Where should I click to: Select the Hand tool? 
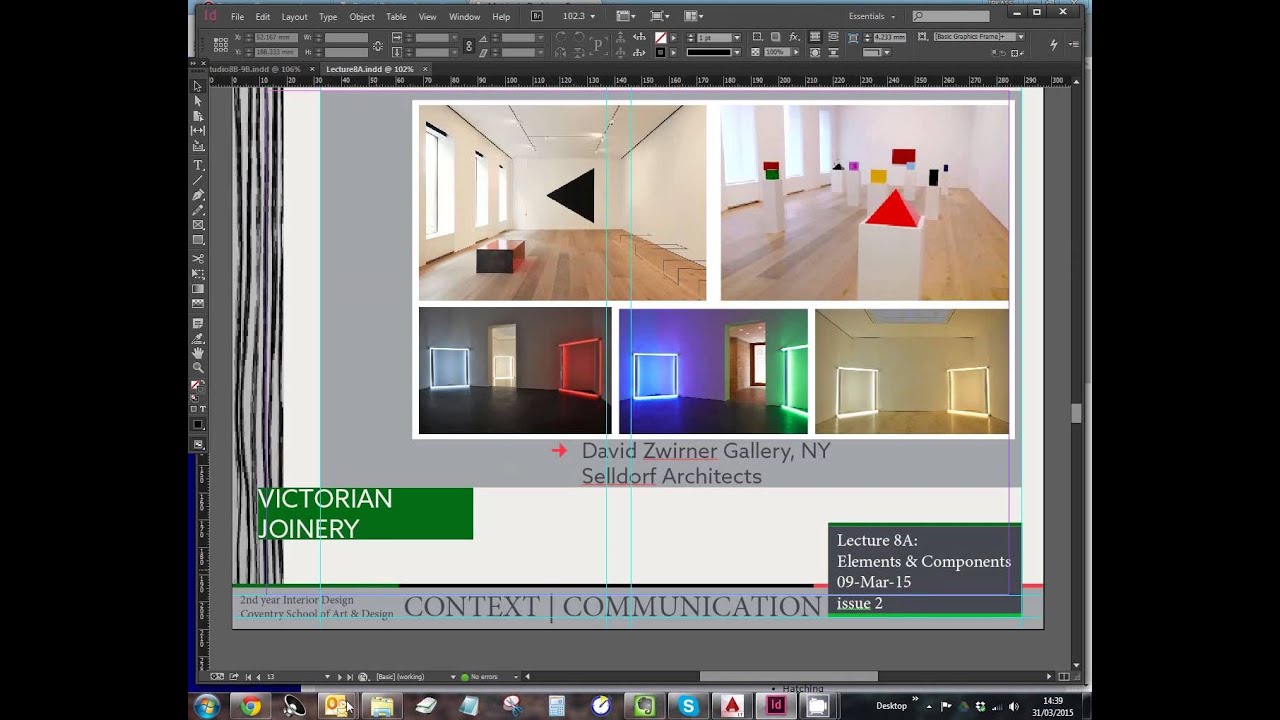(x=198, y=353)
